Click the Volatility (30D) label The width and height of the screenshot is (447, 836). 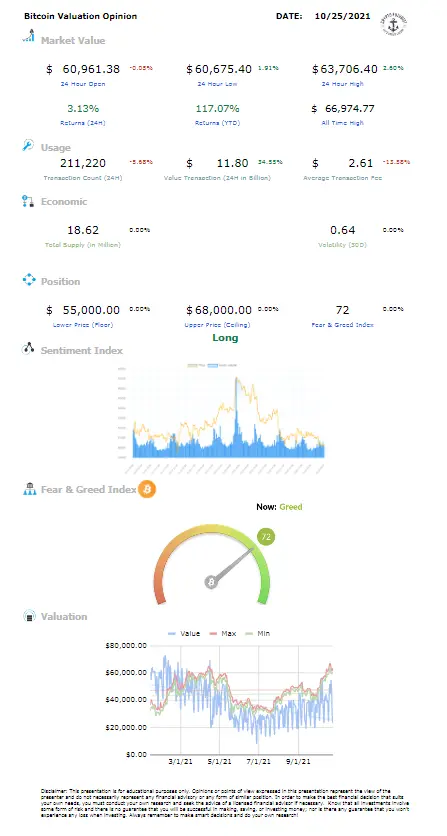pyautogui.click(x=342, y=245)
